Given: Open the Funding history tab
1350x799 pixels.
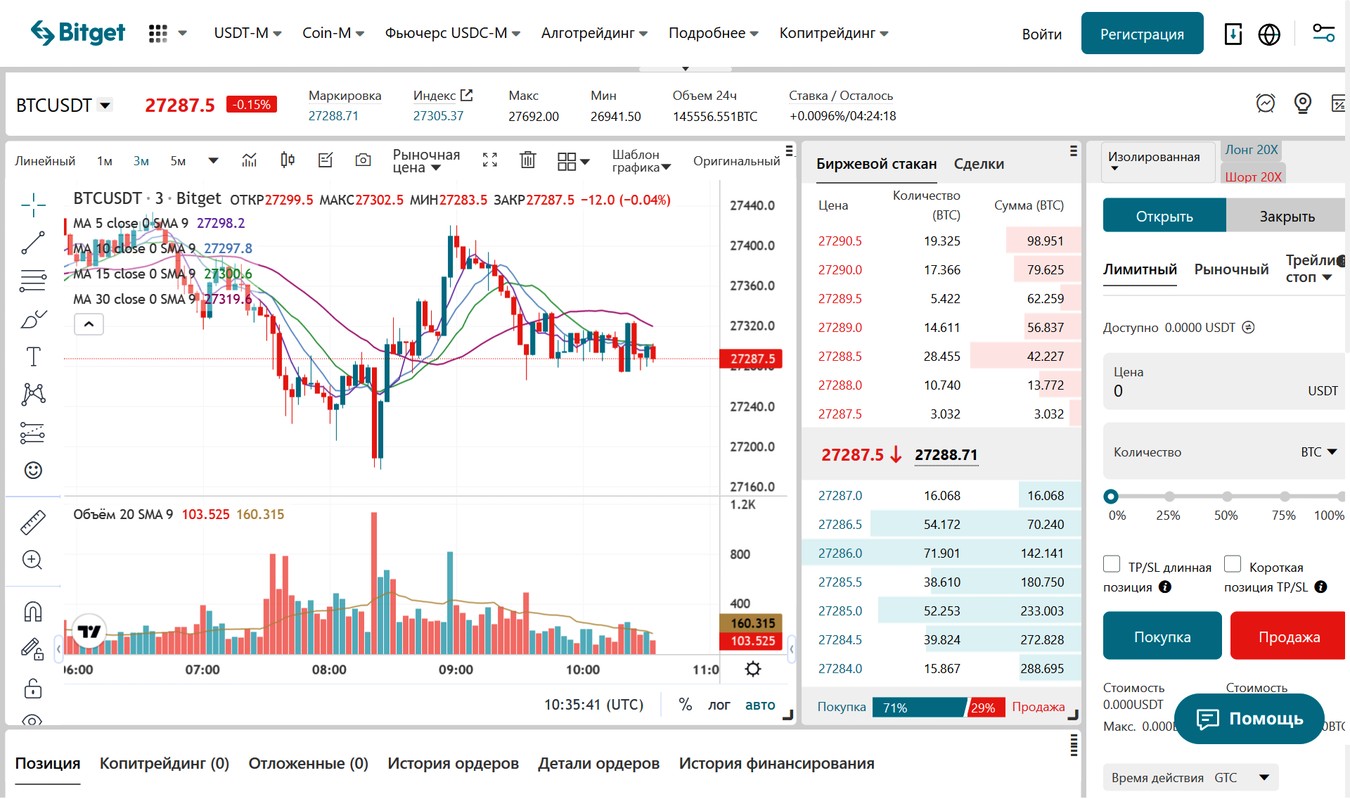Looking at the screenshot, I should click(777, 763).
